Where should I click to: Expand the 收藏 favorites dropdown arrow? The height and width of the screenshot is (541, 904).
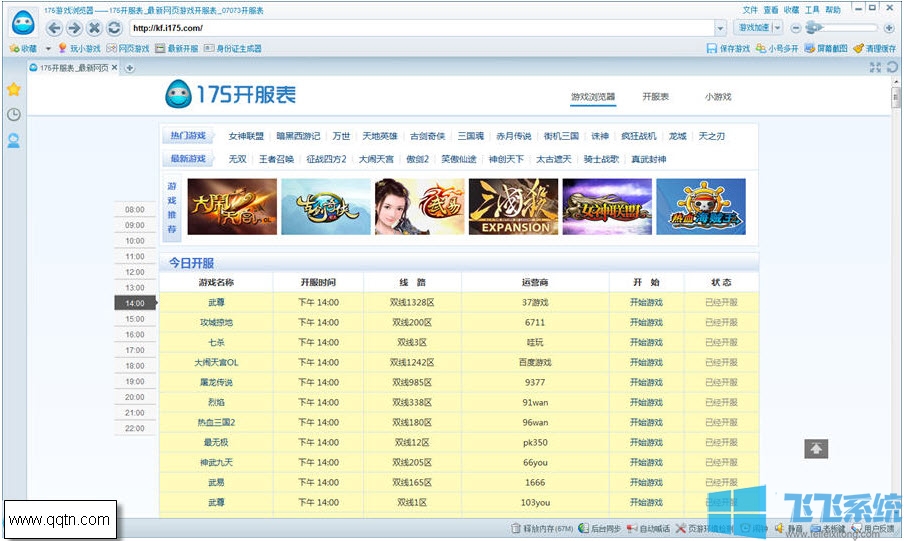coord(46,48)
